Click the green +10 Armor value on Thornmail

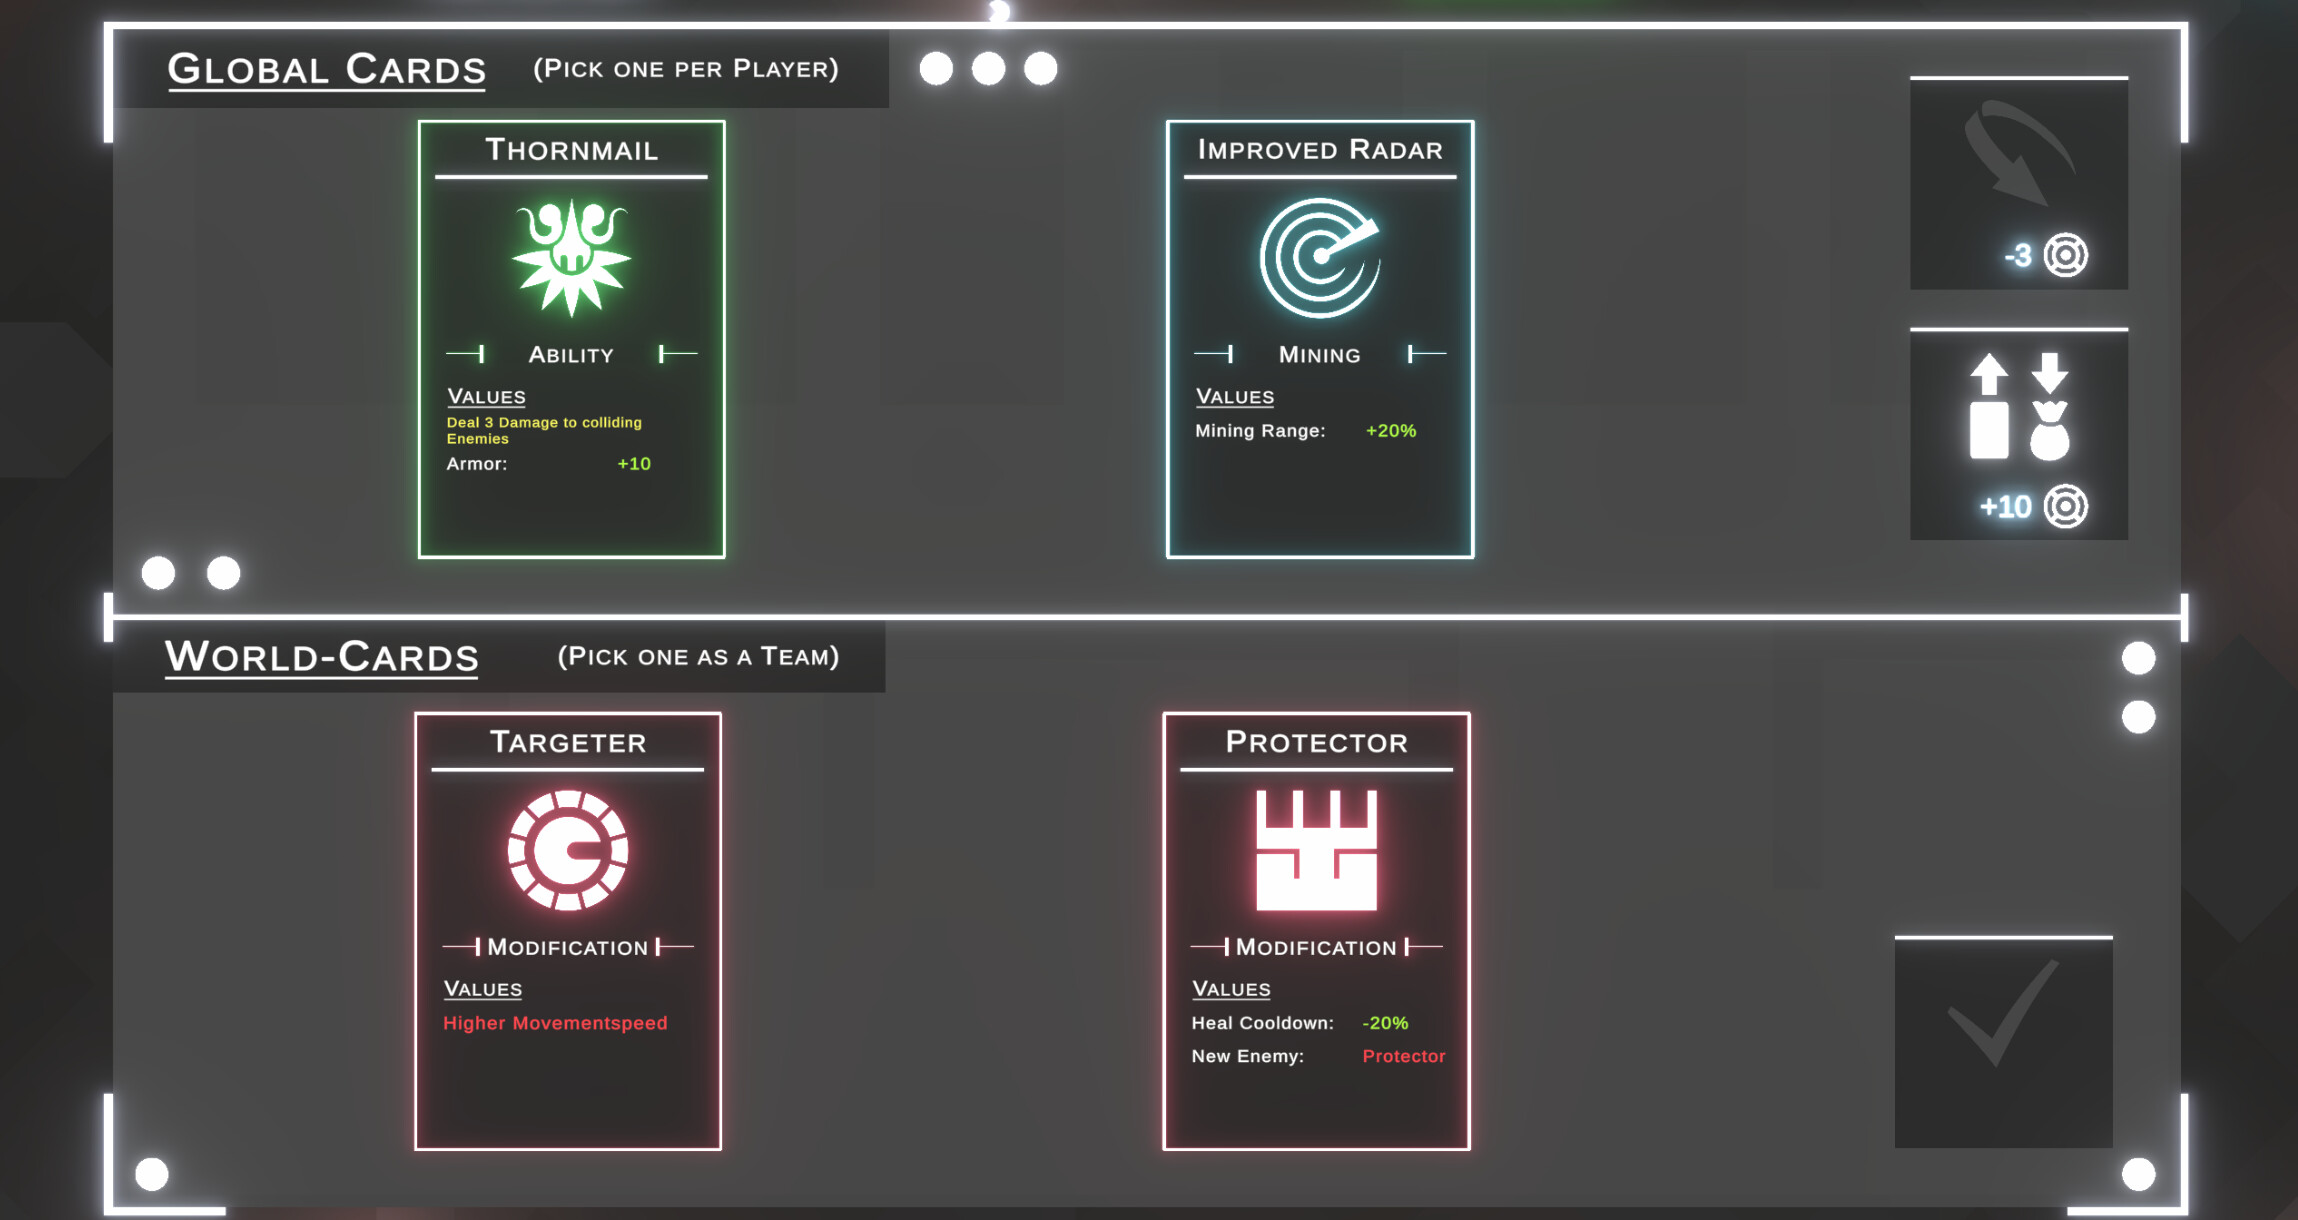coord(634,463)
